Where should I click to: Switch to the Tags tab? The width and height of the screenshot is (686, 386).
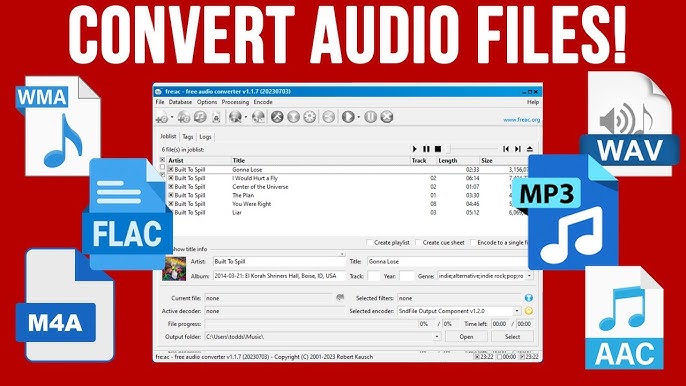[188, 137]
